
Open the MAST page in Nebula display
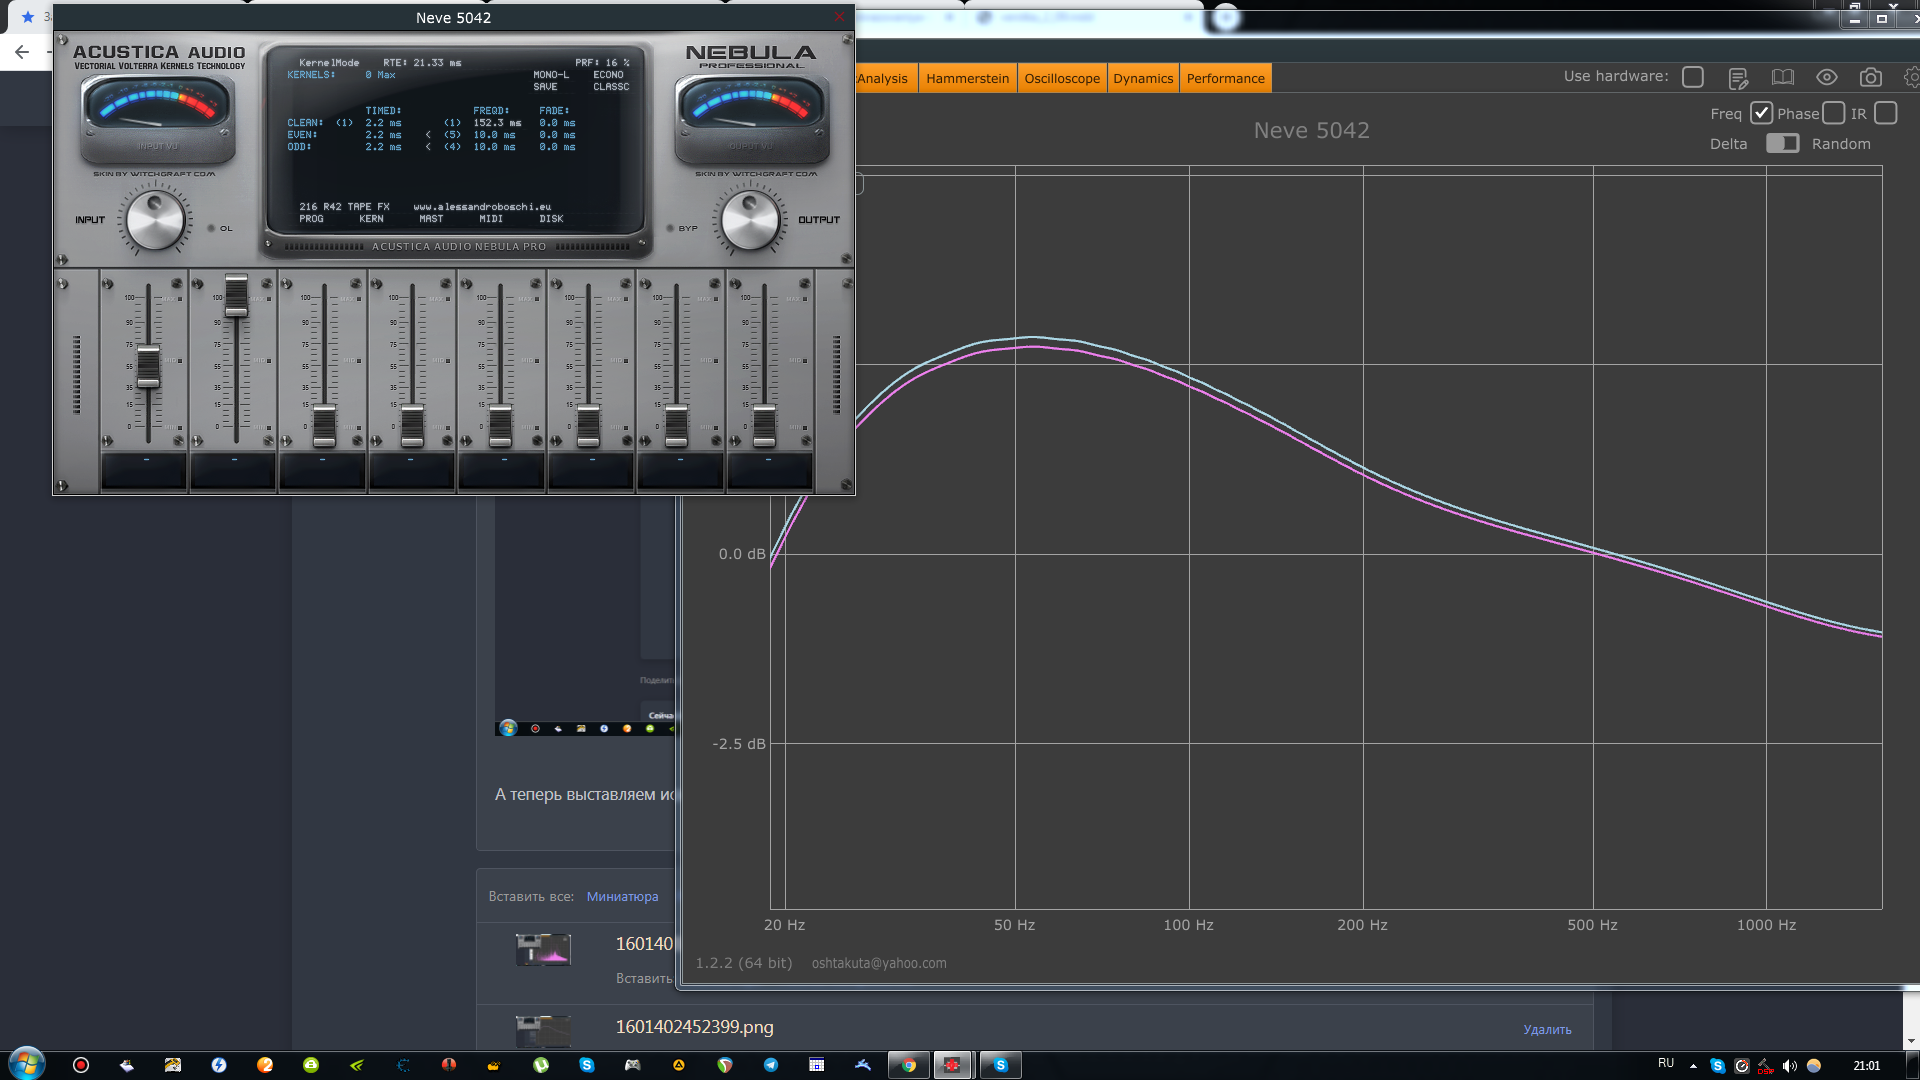pos(431,218)
